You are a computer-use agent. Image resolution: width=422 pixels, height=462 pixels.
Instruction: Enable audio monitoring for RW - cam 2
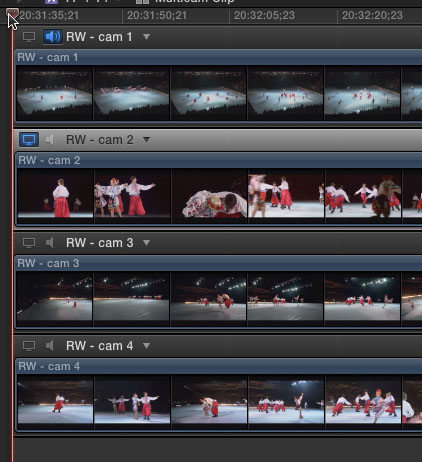50,140
